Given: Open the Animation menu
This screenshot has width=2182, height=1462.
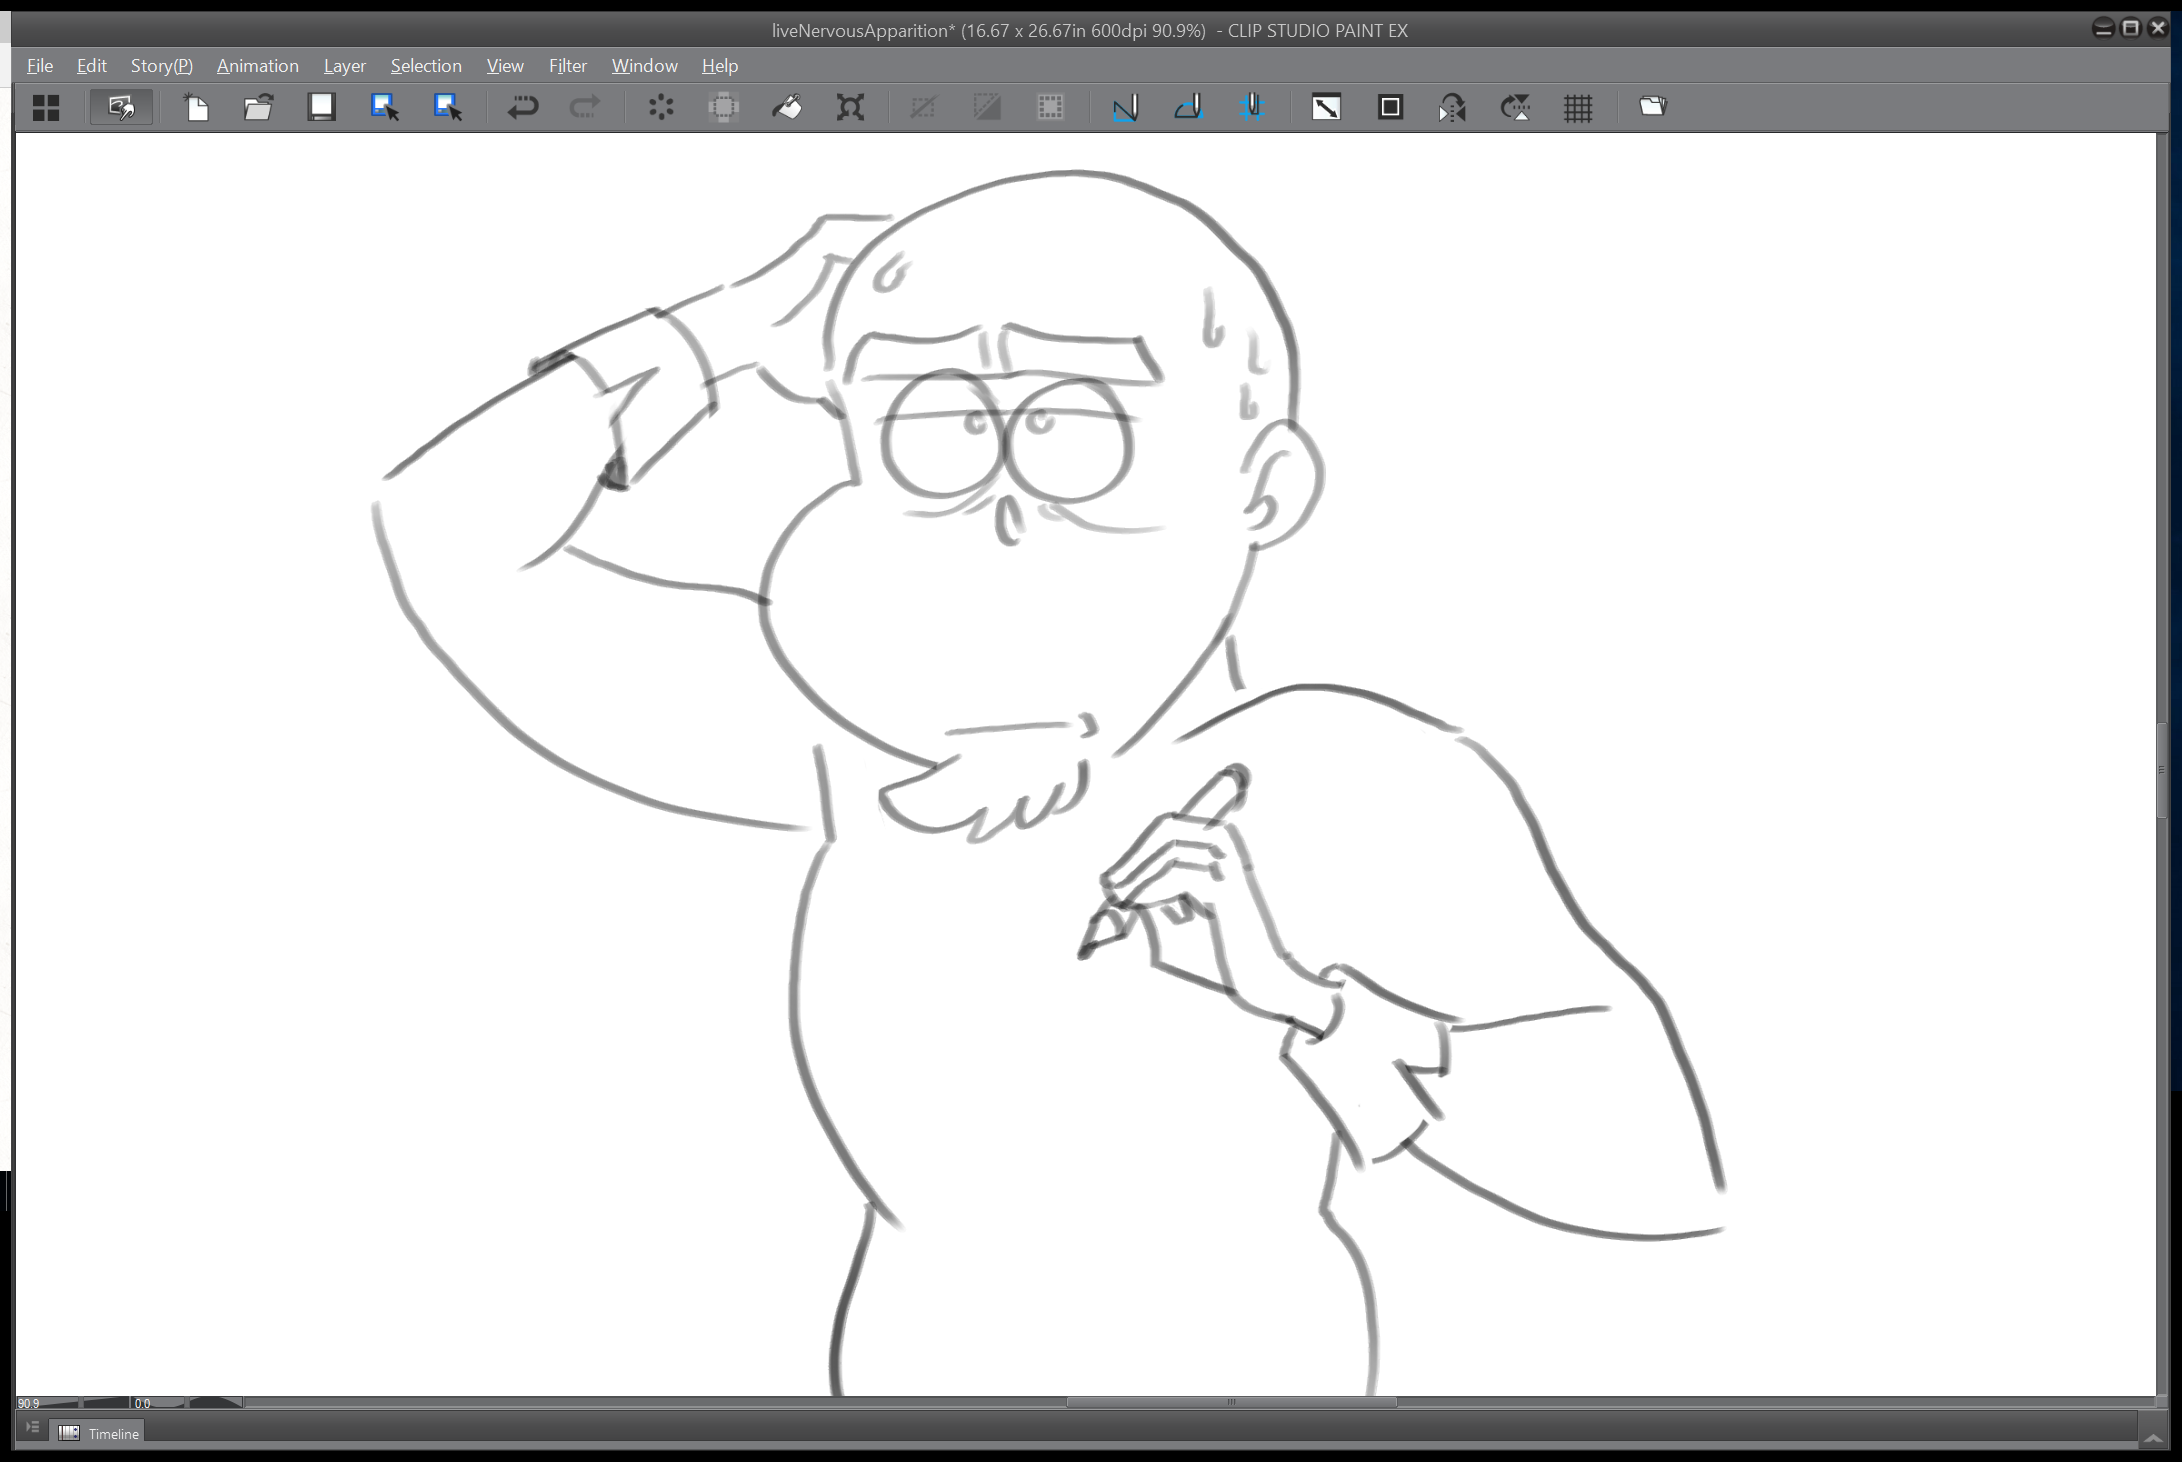Looking at the screenshot, I should point(257,66).
